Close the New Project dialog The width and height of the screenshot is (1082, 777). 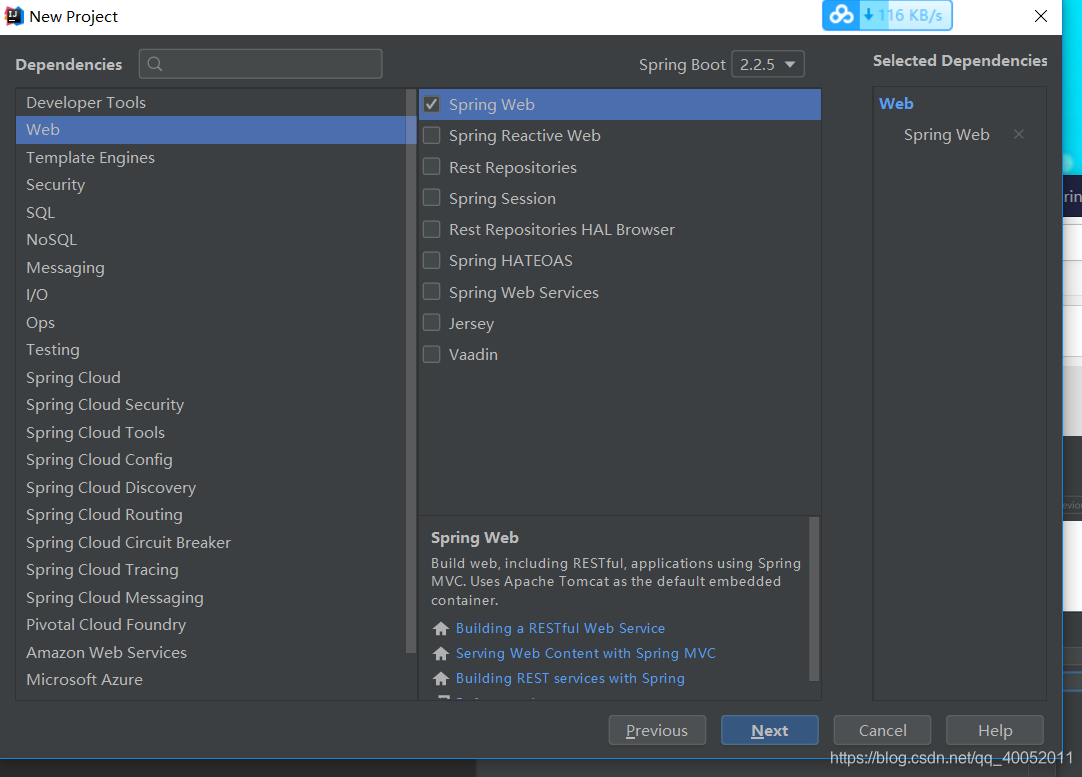[1041, 16]
